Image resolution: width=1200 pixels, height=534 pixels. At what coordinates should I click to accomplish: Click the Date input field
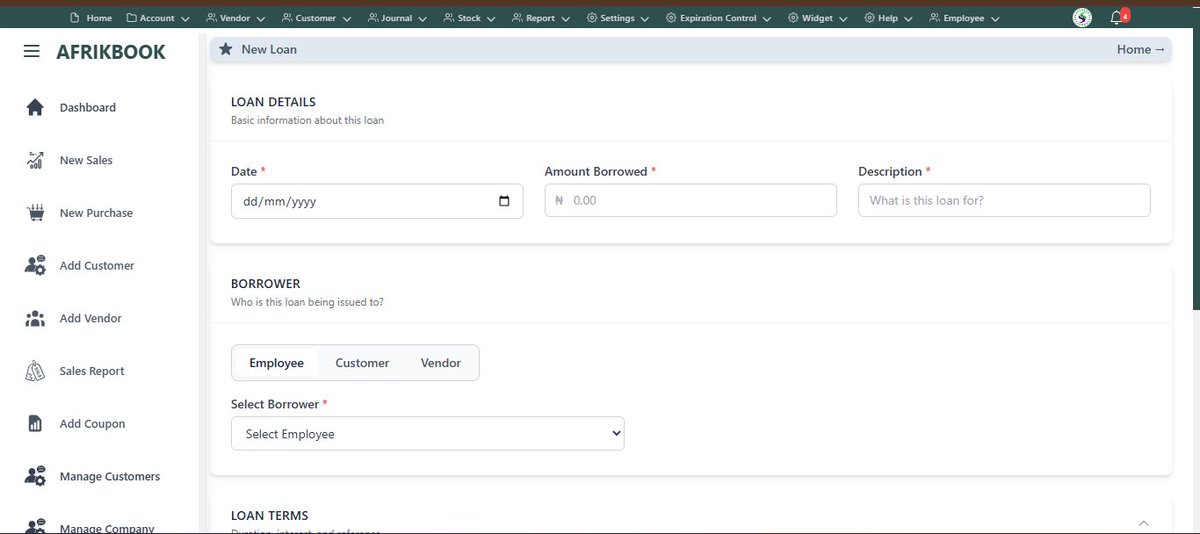[377, 201]
